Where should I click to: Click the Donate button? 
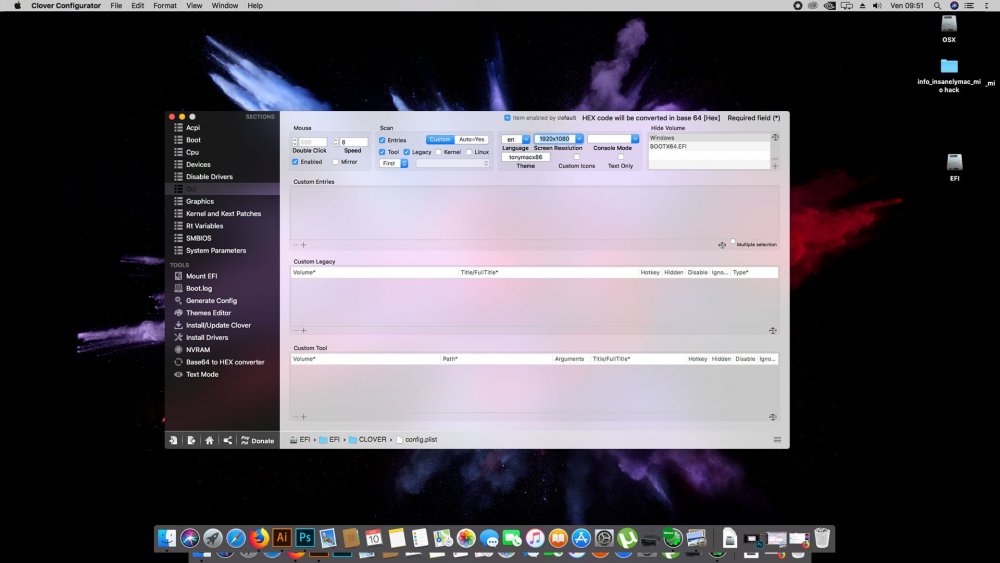click(258, 441)
